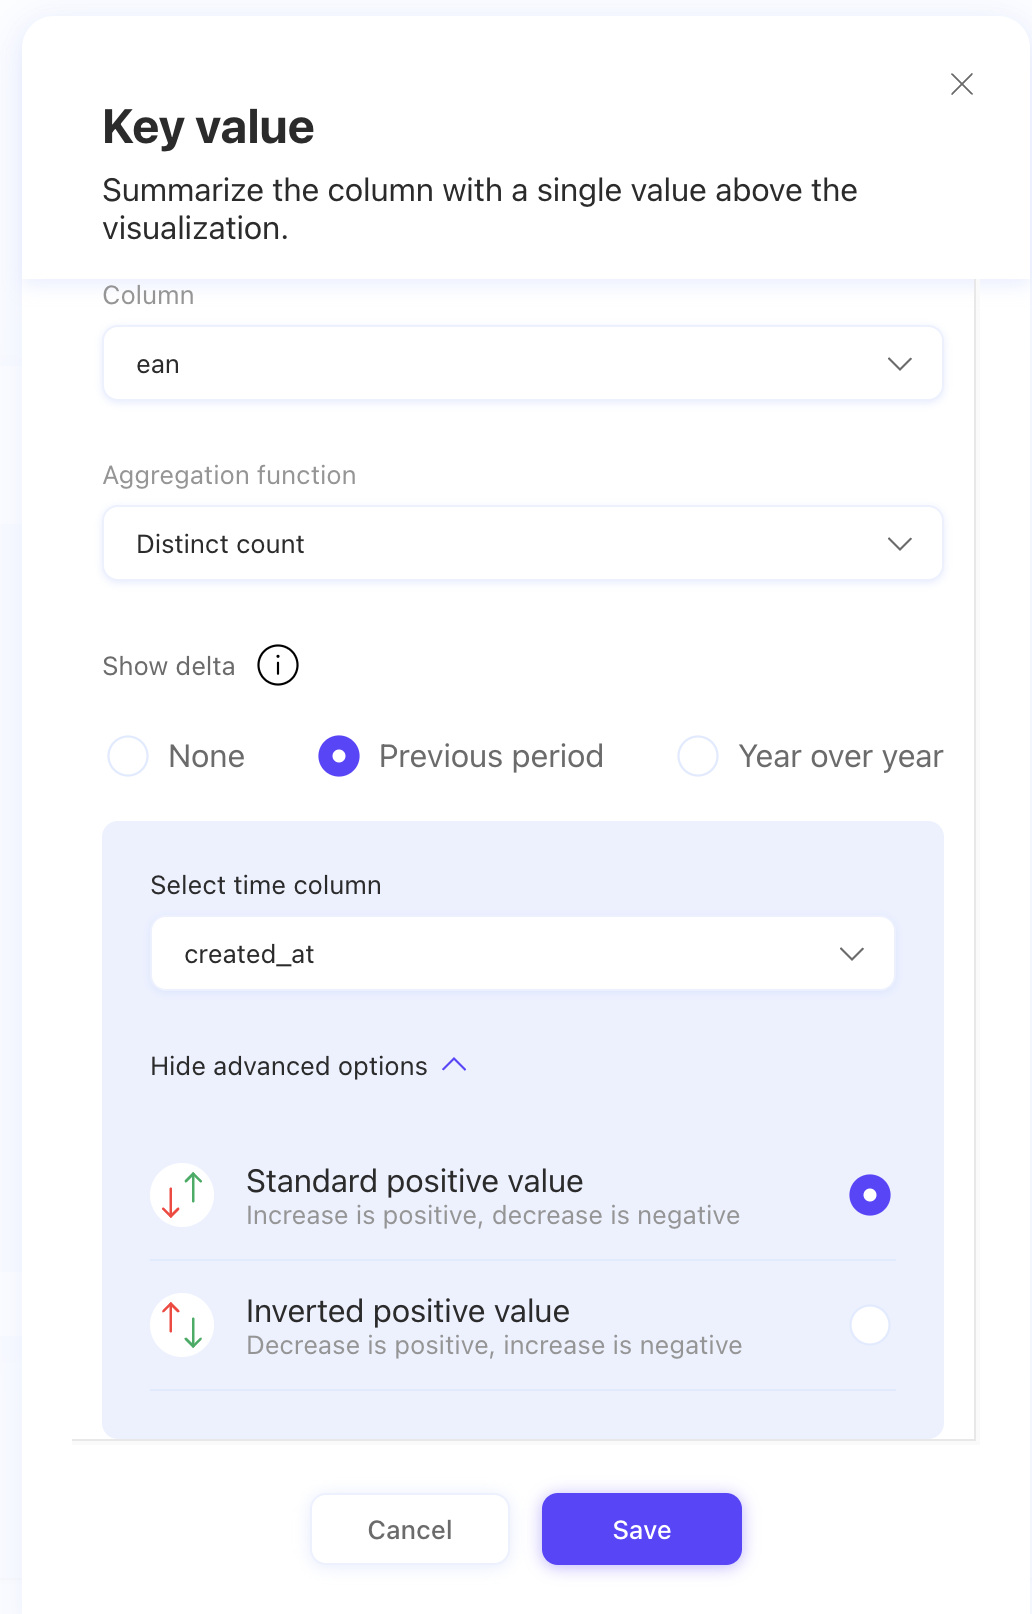
Task: Click the Inverted positive value arrows icon
Action: [x=183, y=1325]
